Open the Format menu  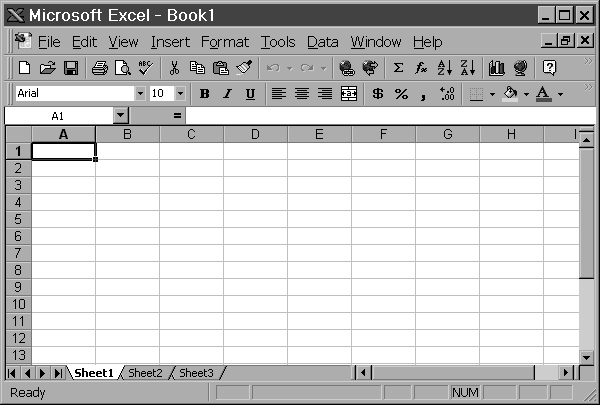pyautogui.click(x=225, y=42)
